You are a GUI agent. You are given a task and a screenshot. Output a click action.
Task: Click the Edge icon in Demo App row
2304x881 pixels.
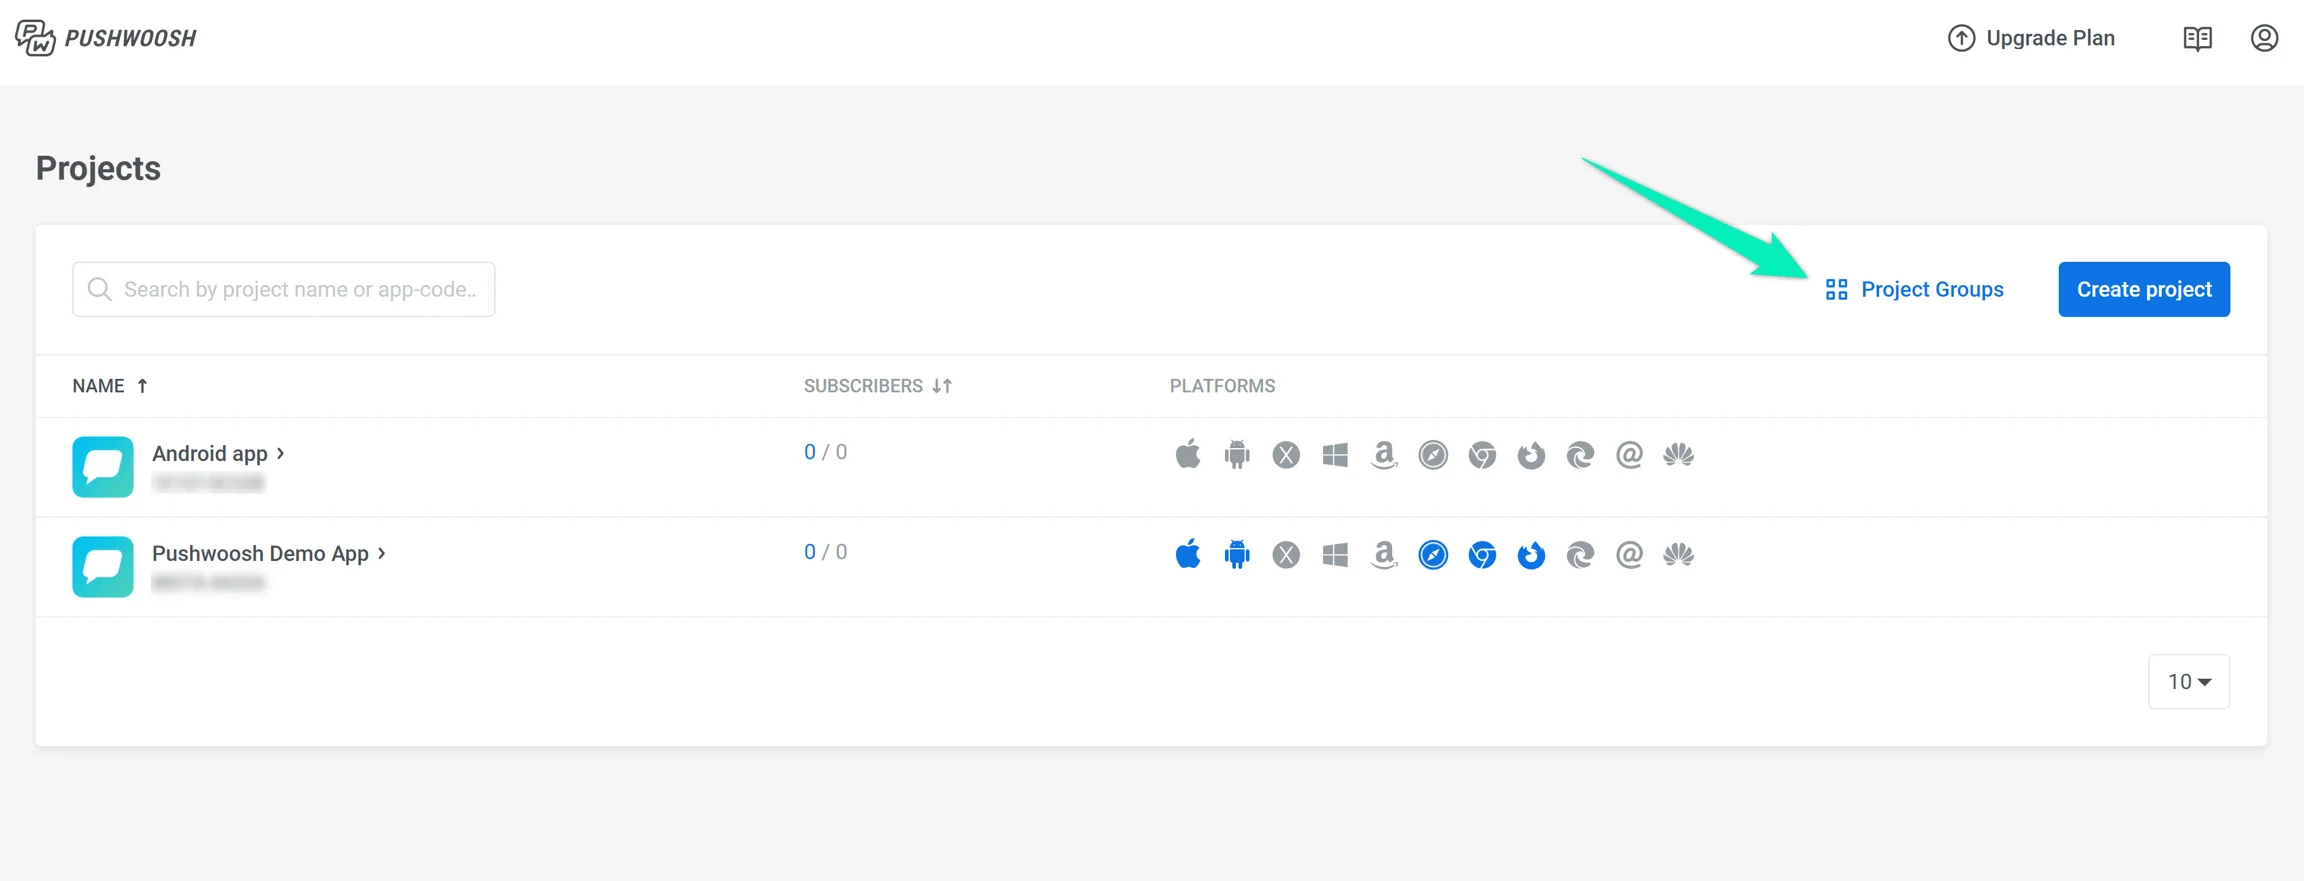click(1580, 555)
